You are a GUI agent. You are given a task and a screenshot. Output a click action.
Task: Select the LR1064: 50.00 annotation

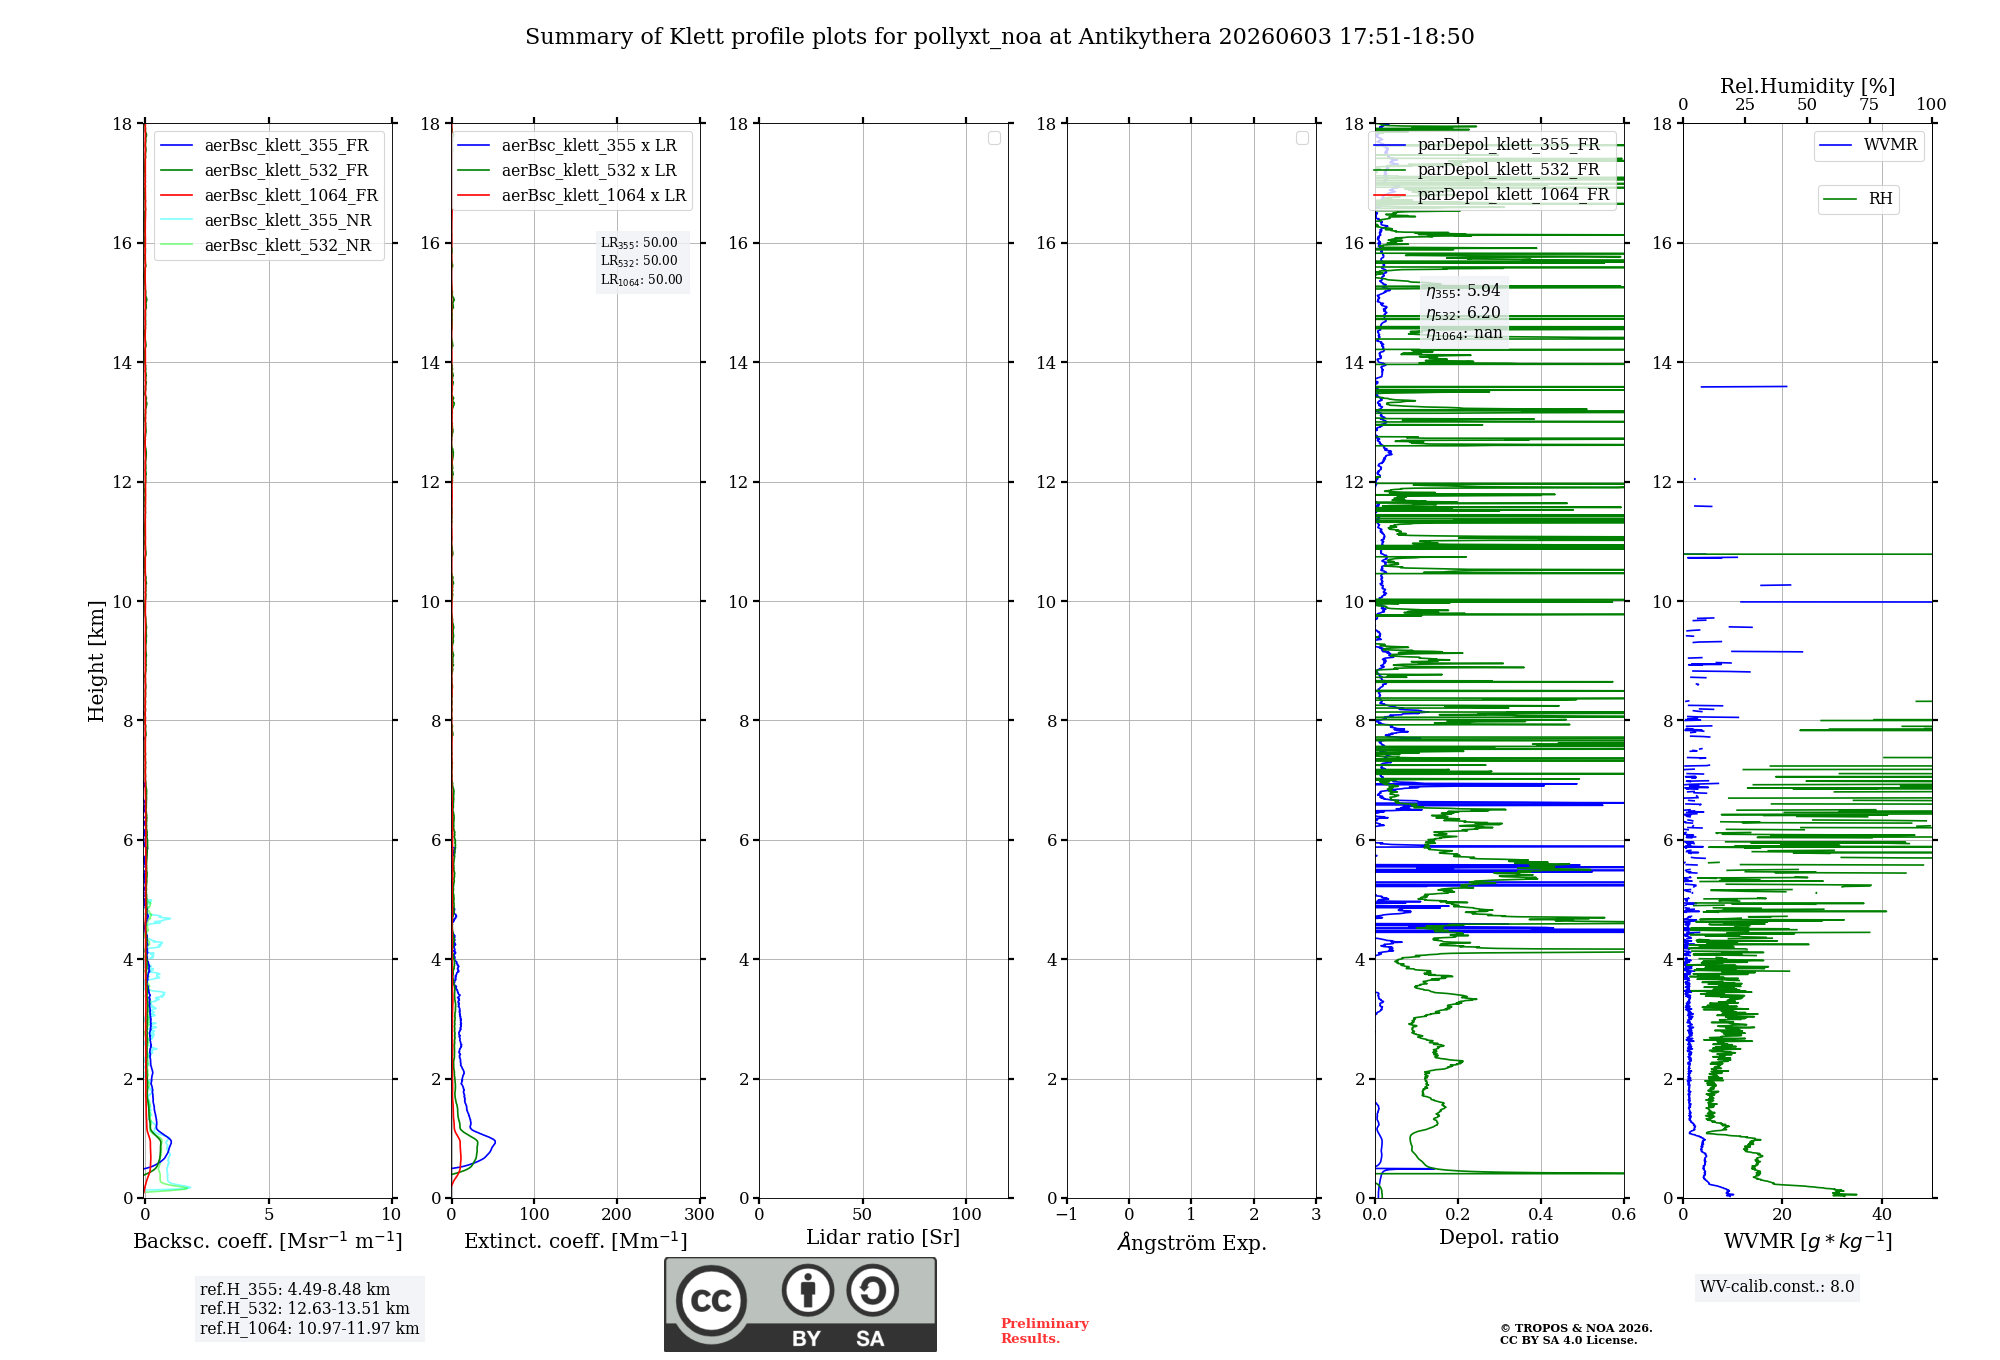(x=642, y=280)
